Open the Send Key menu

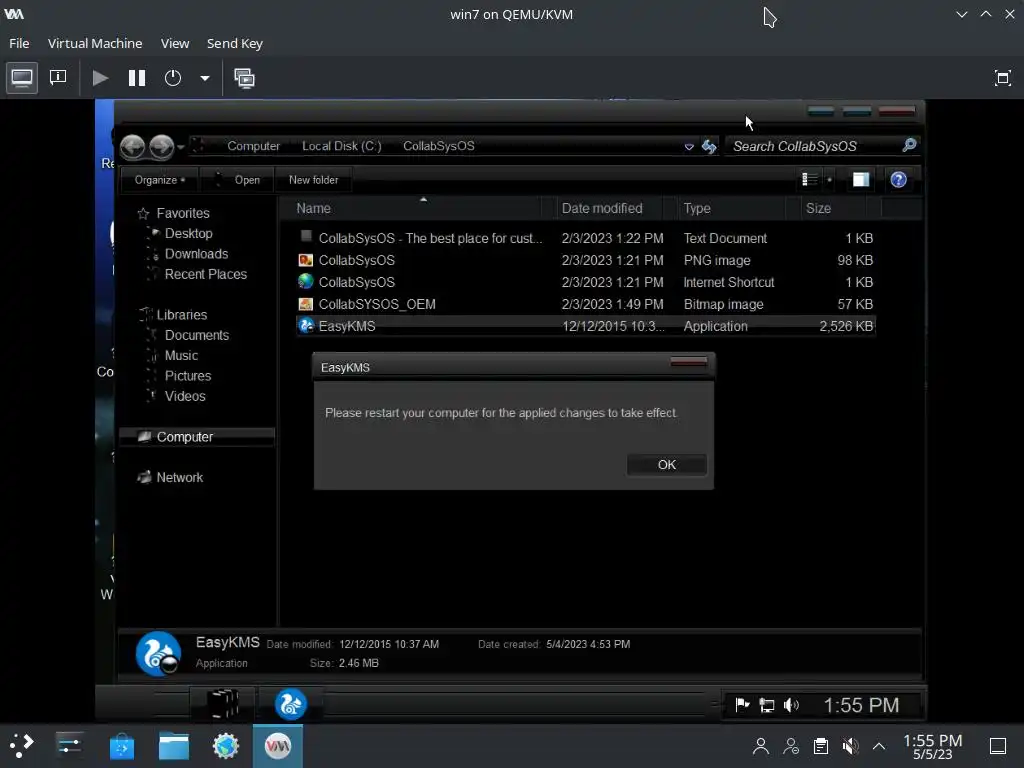click(x=234, y=43)
